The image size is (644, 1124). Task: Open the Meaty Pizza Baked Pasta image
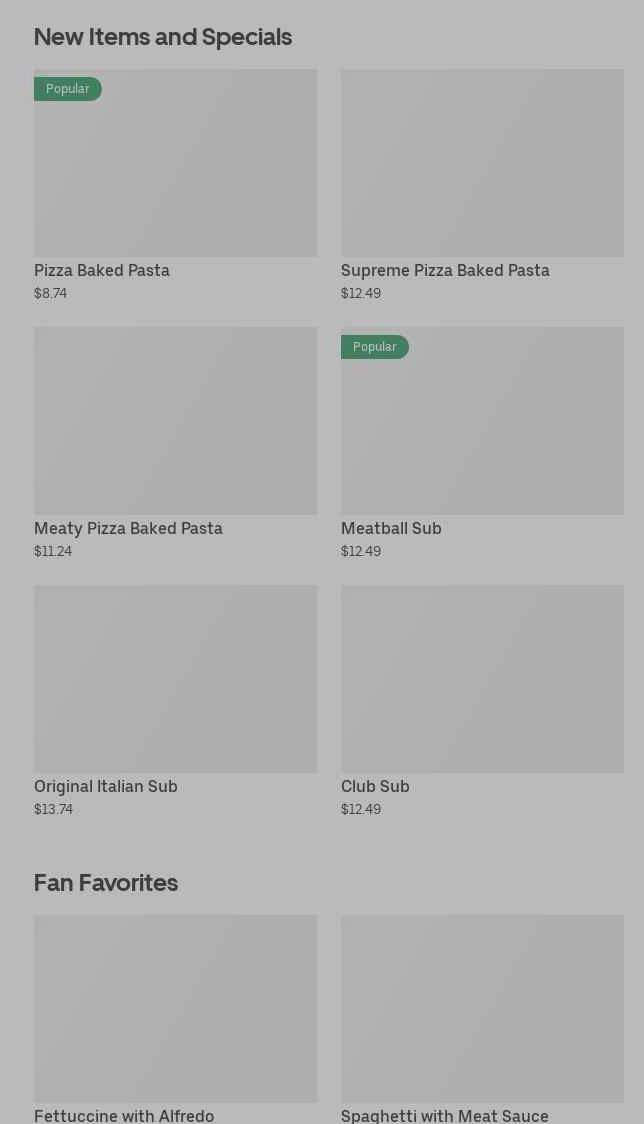(x=175, y=421)
